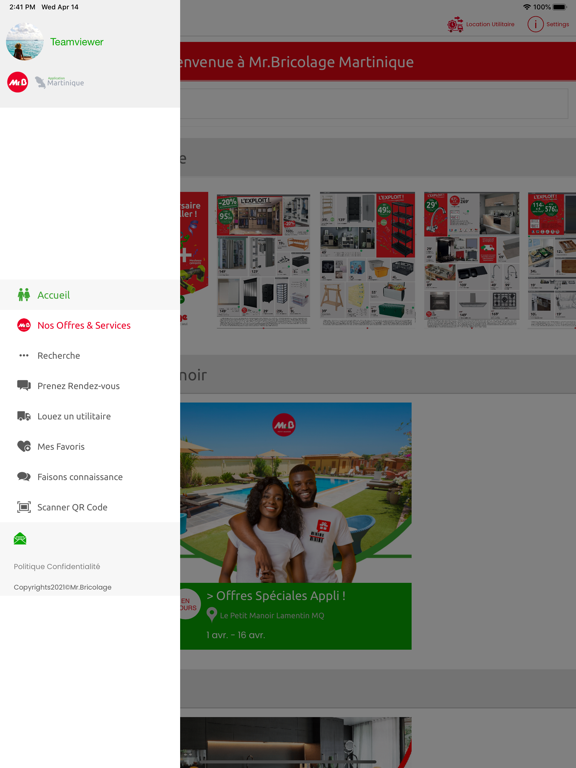Tap the Mr.B icon next to Nos Offres
Viewport: 576px width, 768px height.
pyautogui.click(x=24, y=325)
